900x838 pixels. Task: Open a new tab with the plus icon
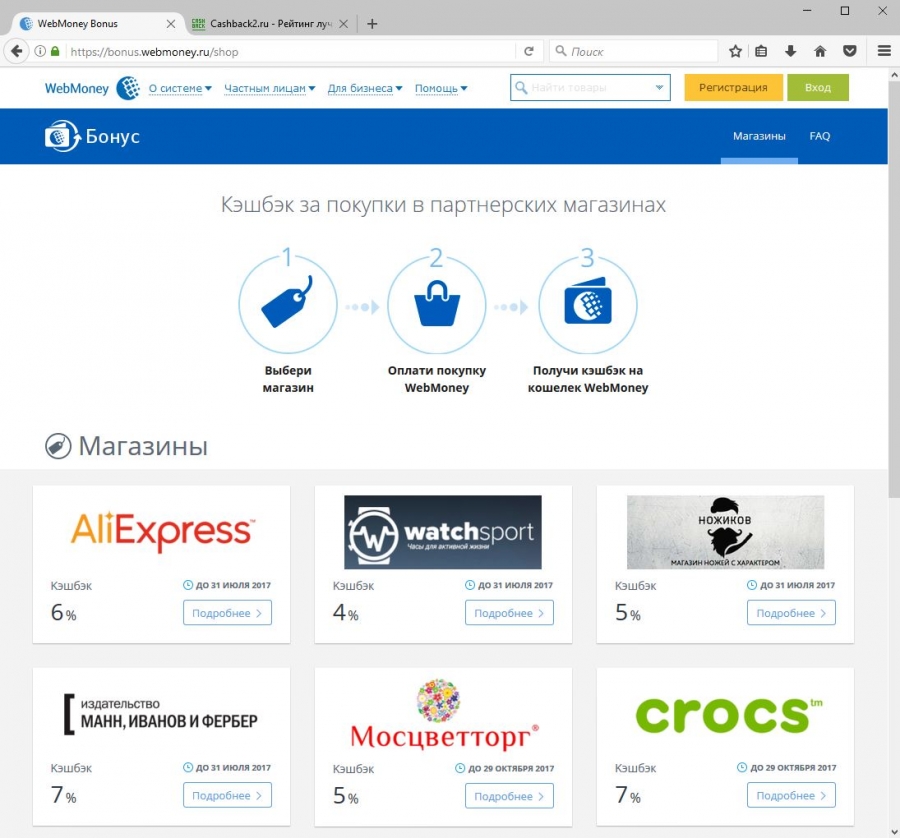click(x=372, y=24)
